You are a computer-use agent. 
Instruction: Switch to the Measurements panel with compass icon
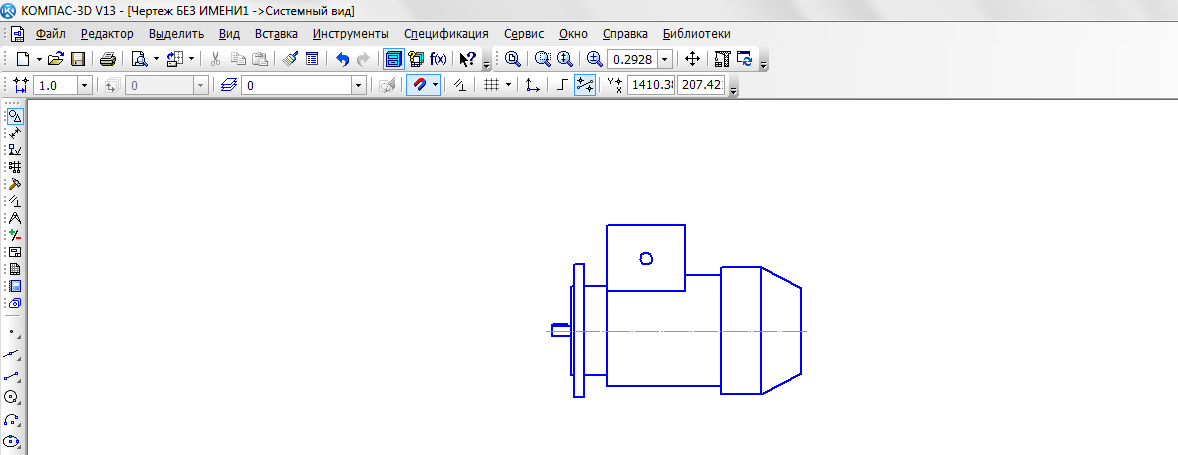14,218
